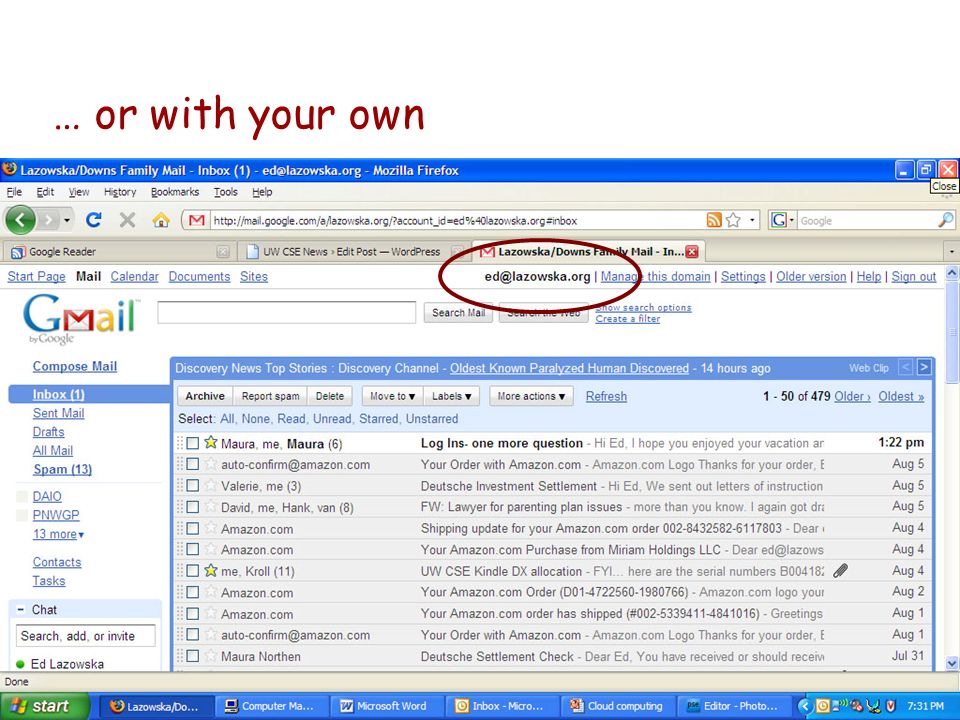Select the checkbox for the Shipping update email
This screenshot has width=960, height=720.
[x=193, y=528]
